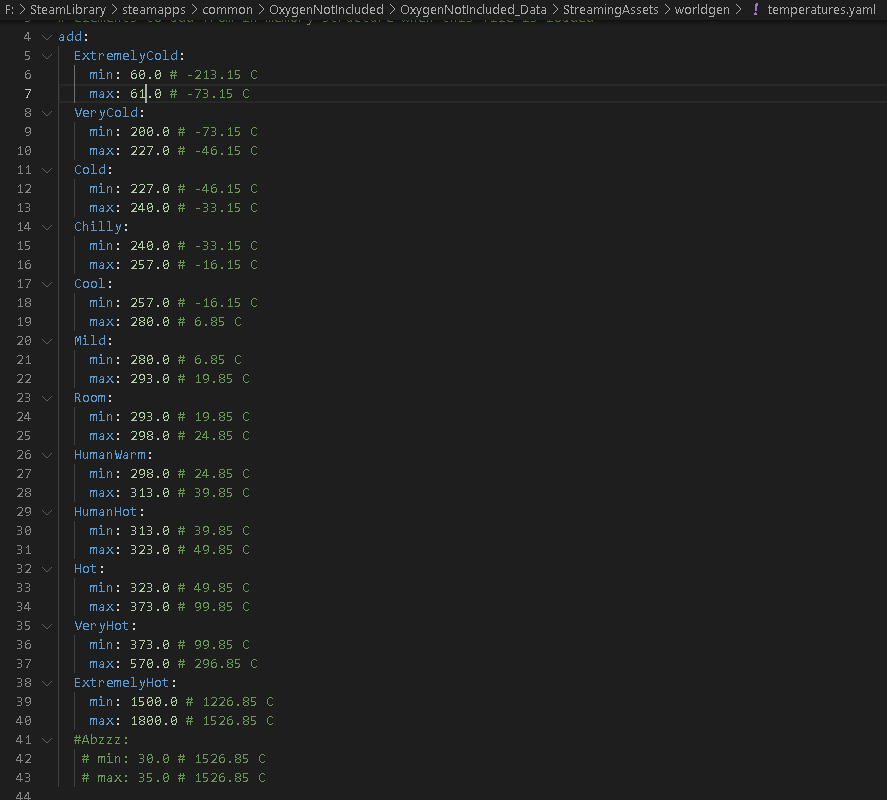Click temperatures.yaml file name in breadcrumb
Viewport: 887px width, 800px height.
pyautogui.click(x=821, y=9)
